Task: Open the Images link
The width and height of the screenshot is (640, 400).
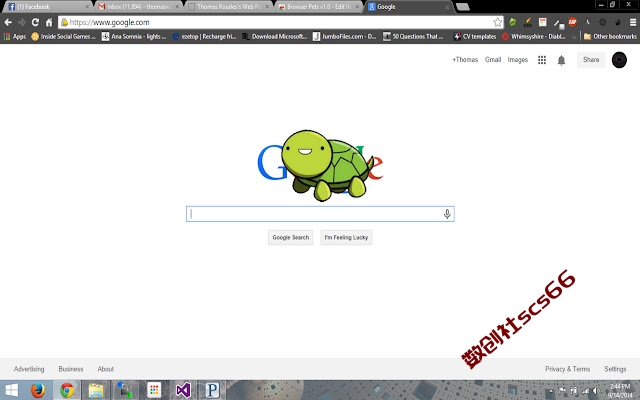Action: pyautogui.click(x=518, y=60)
